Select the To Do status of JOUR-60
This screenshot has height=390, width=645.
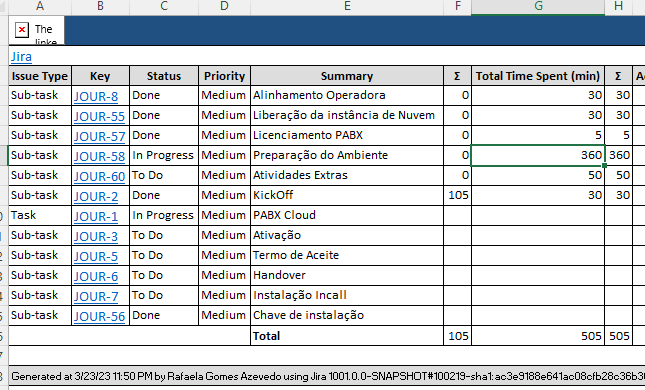click(x=164, y=175)
